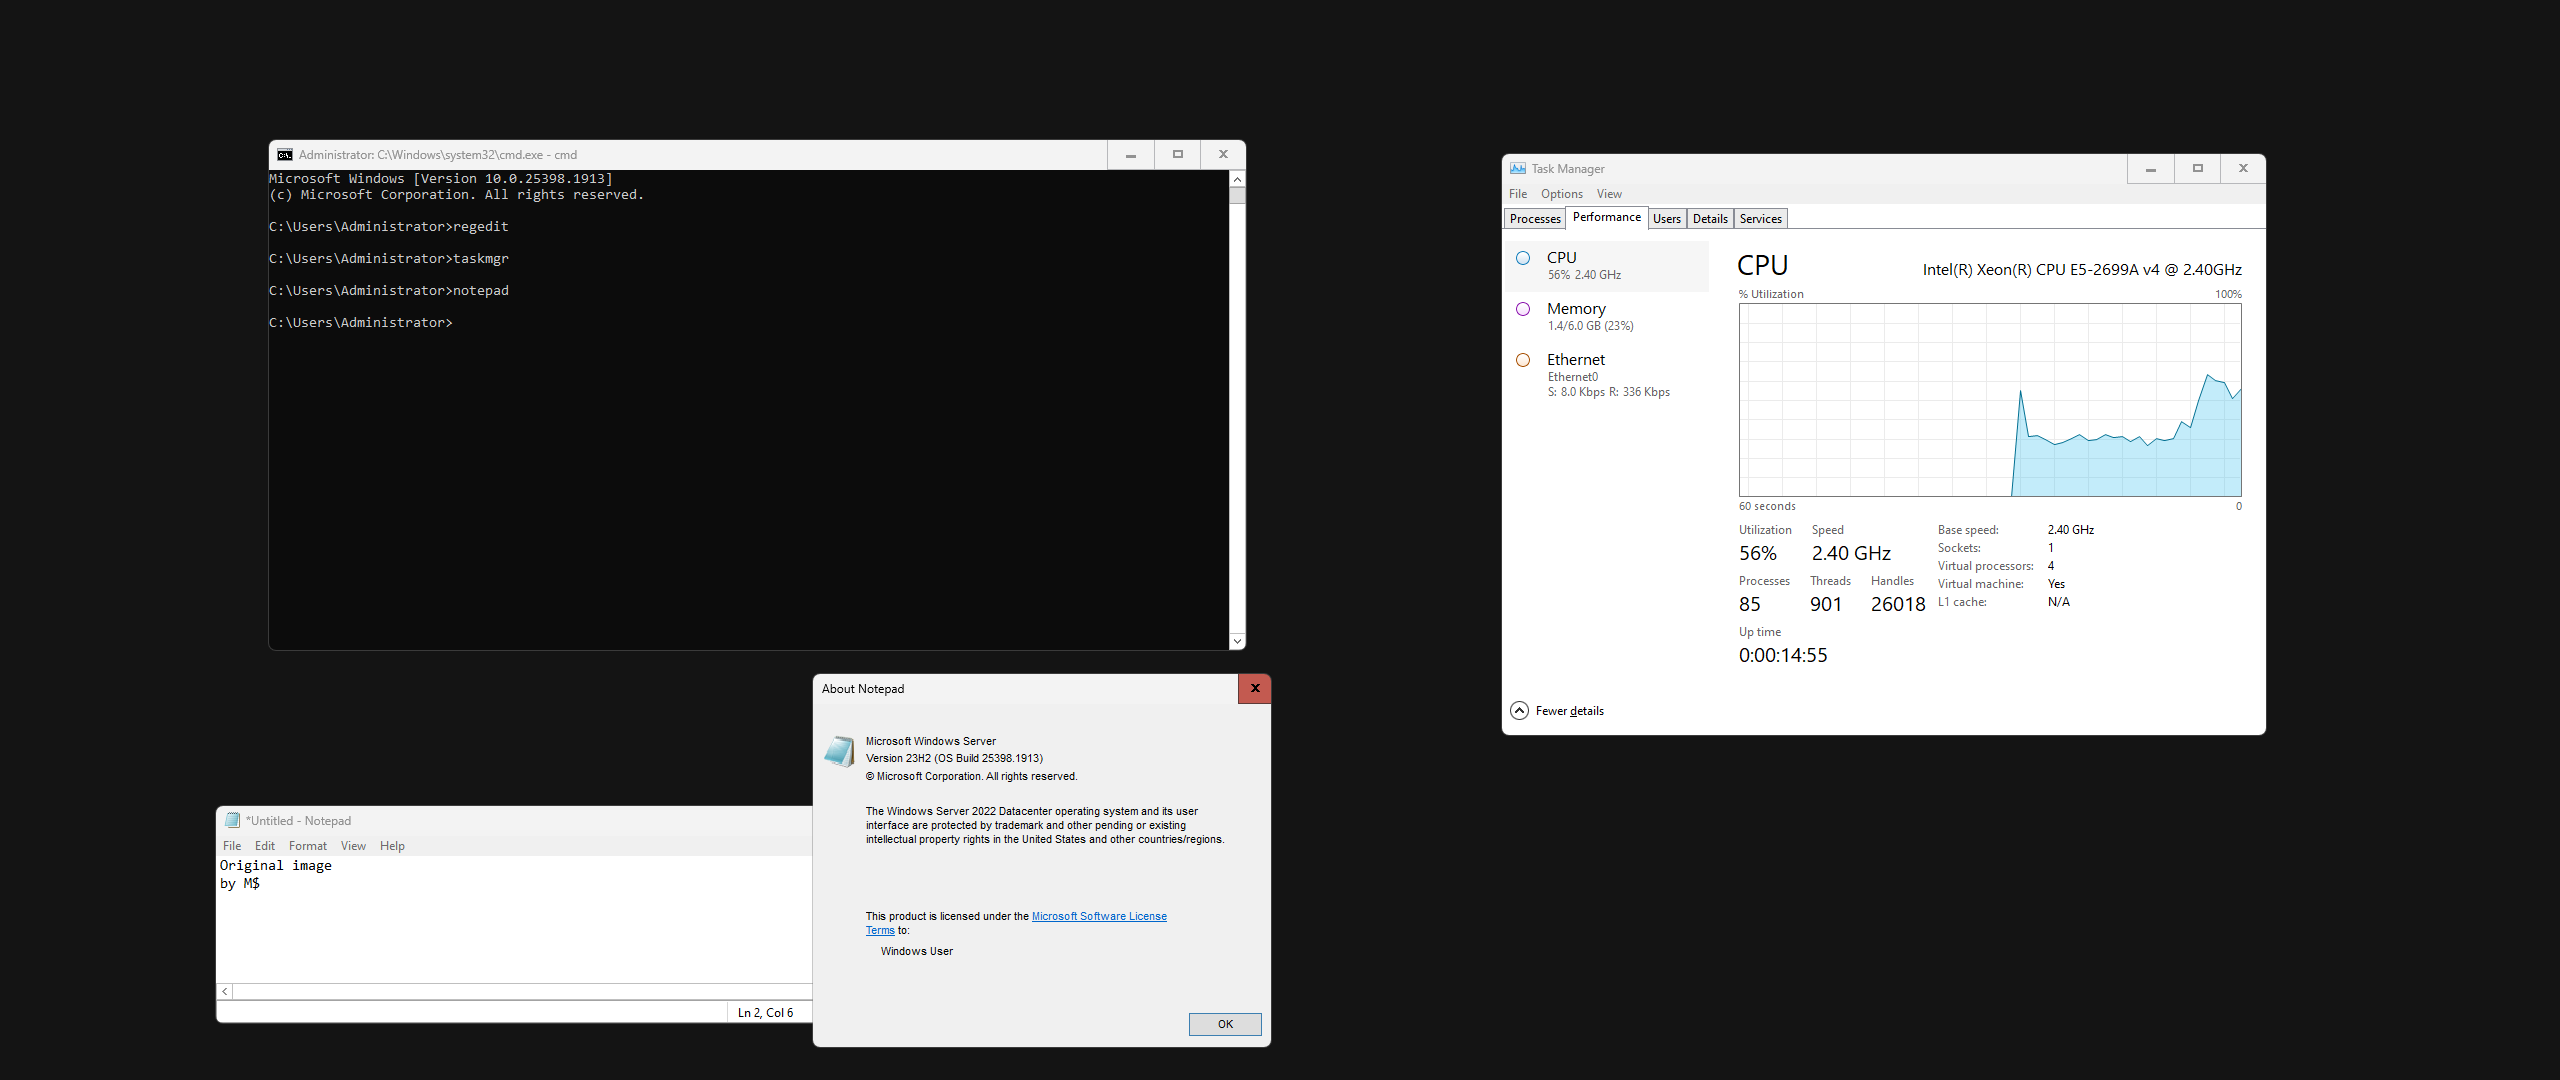The width and height of the screenshot is (2560, 1080).
Task: Open the Processes tab
Action: (x=1534, y=219)
